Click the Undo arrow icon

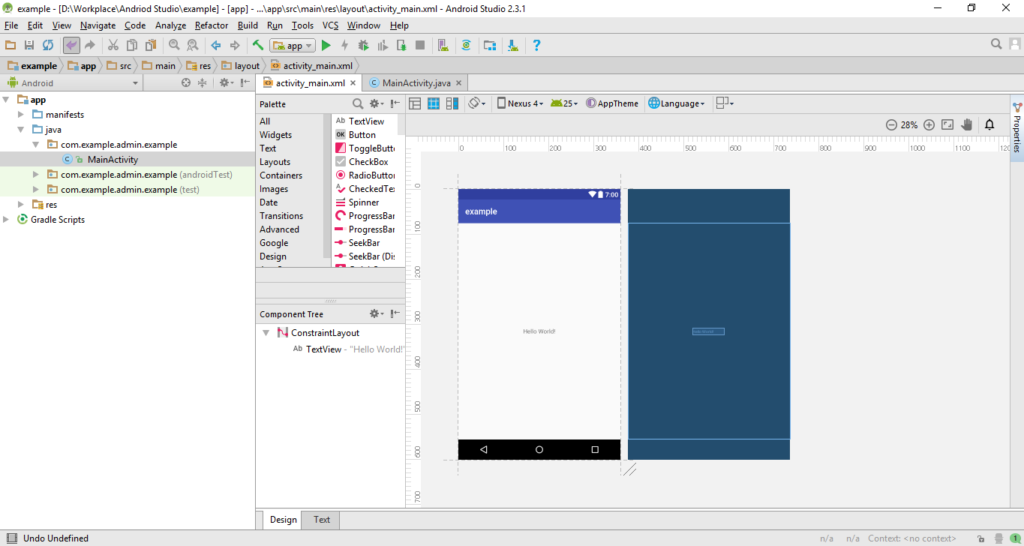[x=71, y=45]
